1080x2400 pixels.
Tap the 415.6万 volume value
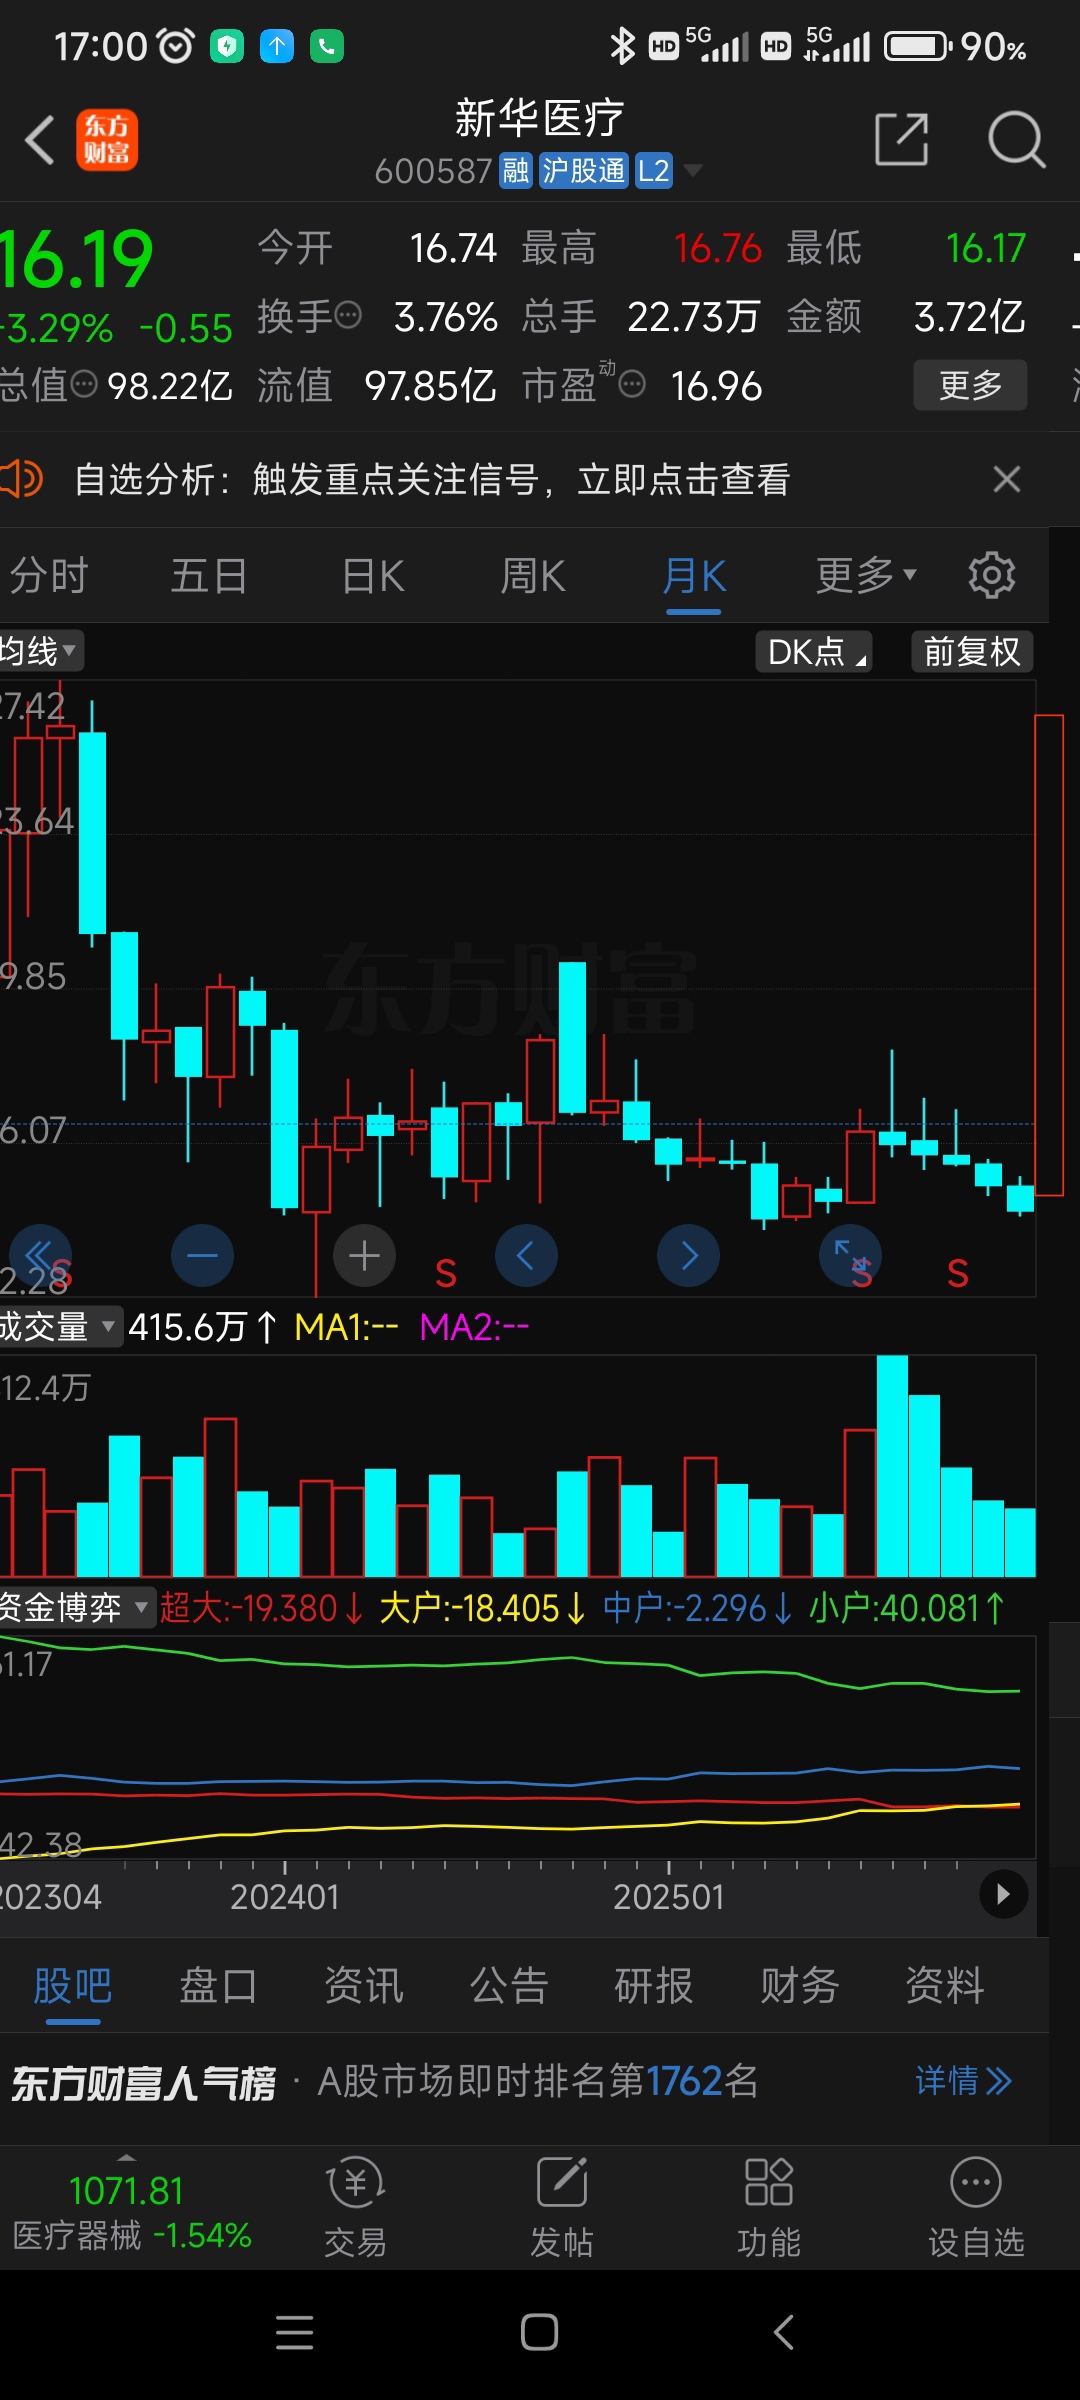(201, 1327)
